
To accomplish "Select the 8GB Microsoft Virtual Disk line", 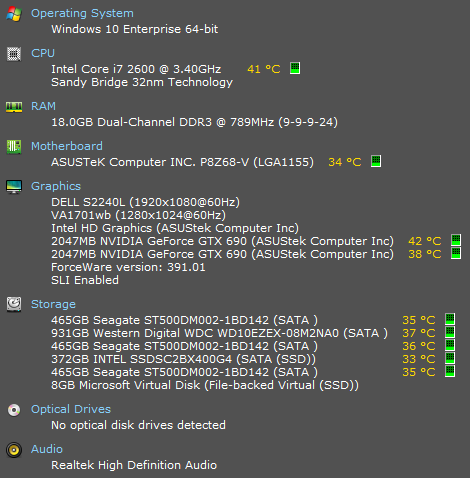I will (205, 385).
